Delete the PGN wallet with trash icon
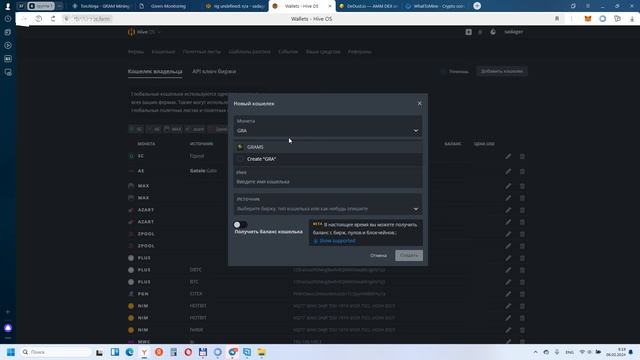Image resolution: width=640 pixels, height=360 pixels. coord(522,294)
